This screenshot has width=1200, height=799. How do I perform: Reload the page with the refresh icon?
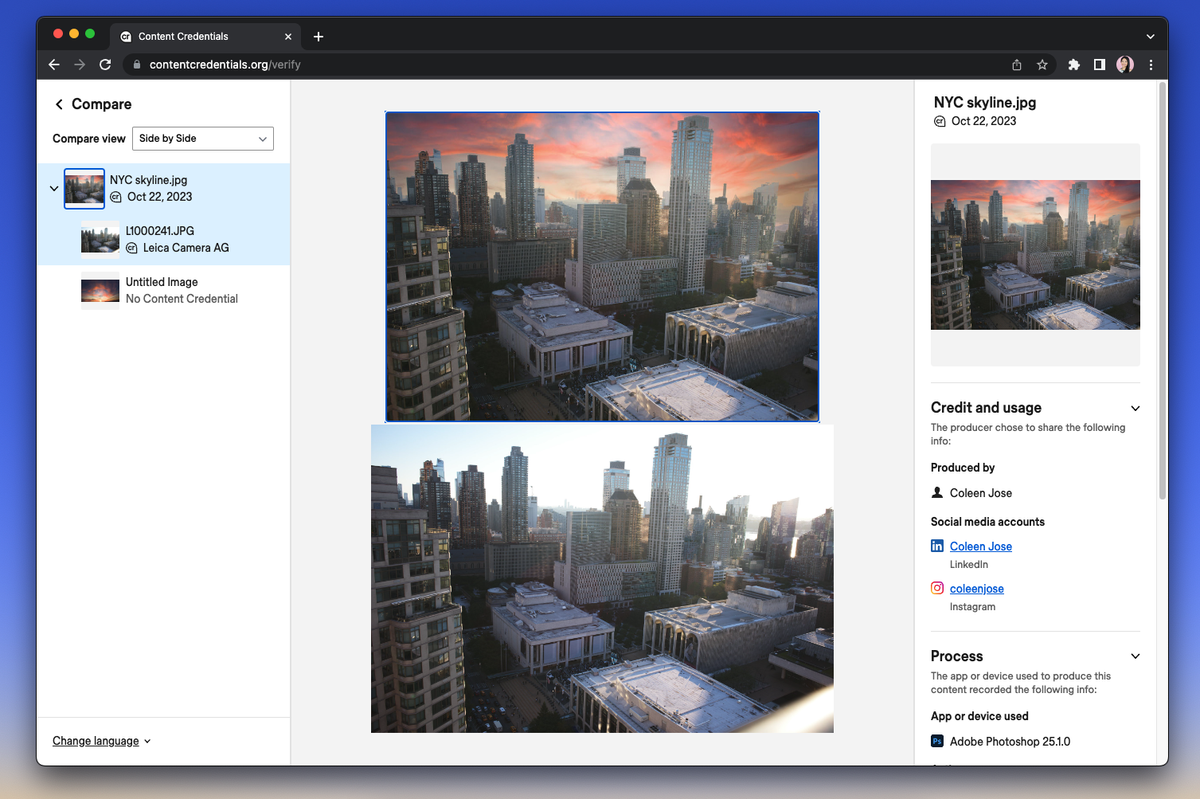click(105, 65)
